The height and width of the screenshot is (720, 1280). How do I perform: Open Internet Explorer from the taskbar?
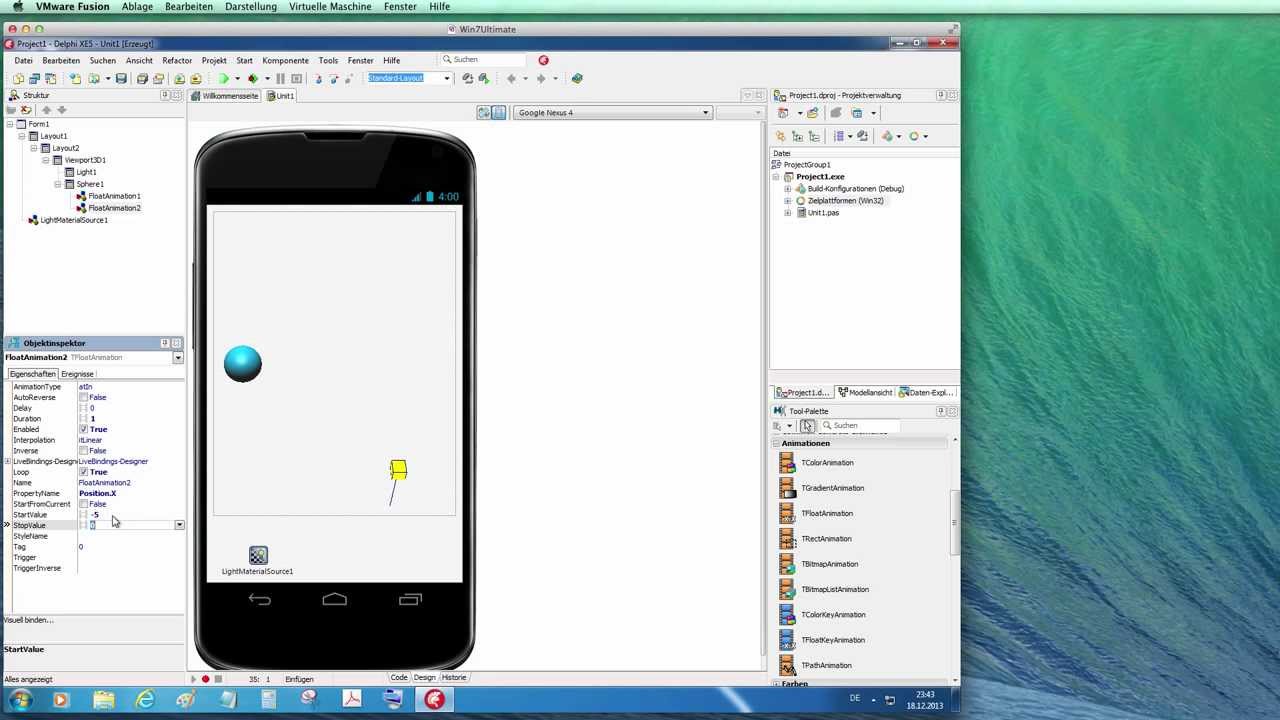145,700
